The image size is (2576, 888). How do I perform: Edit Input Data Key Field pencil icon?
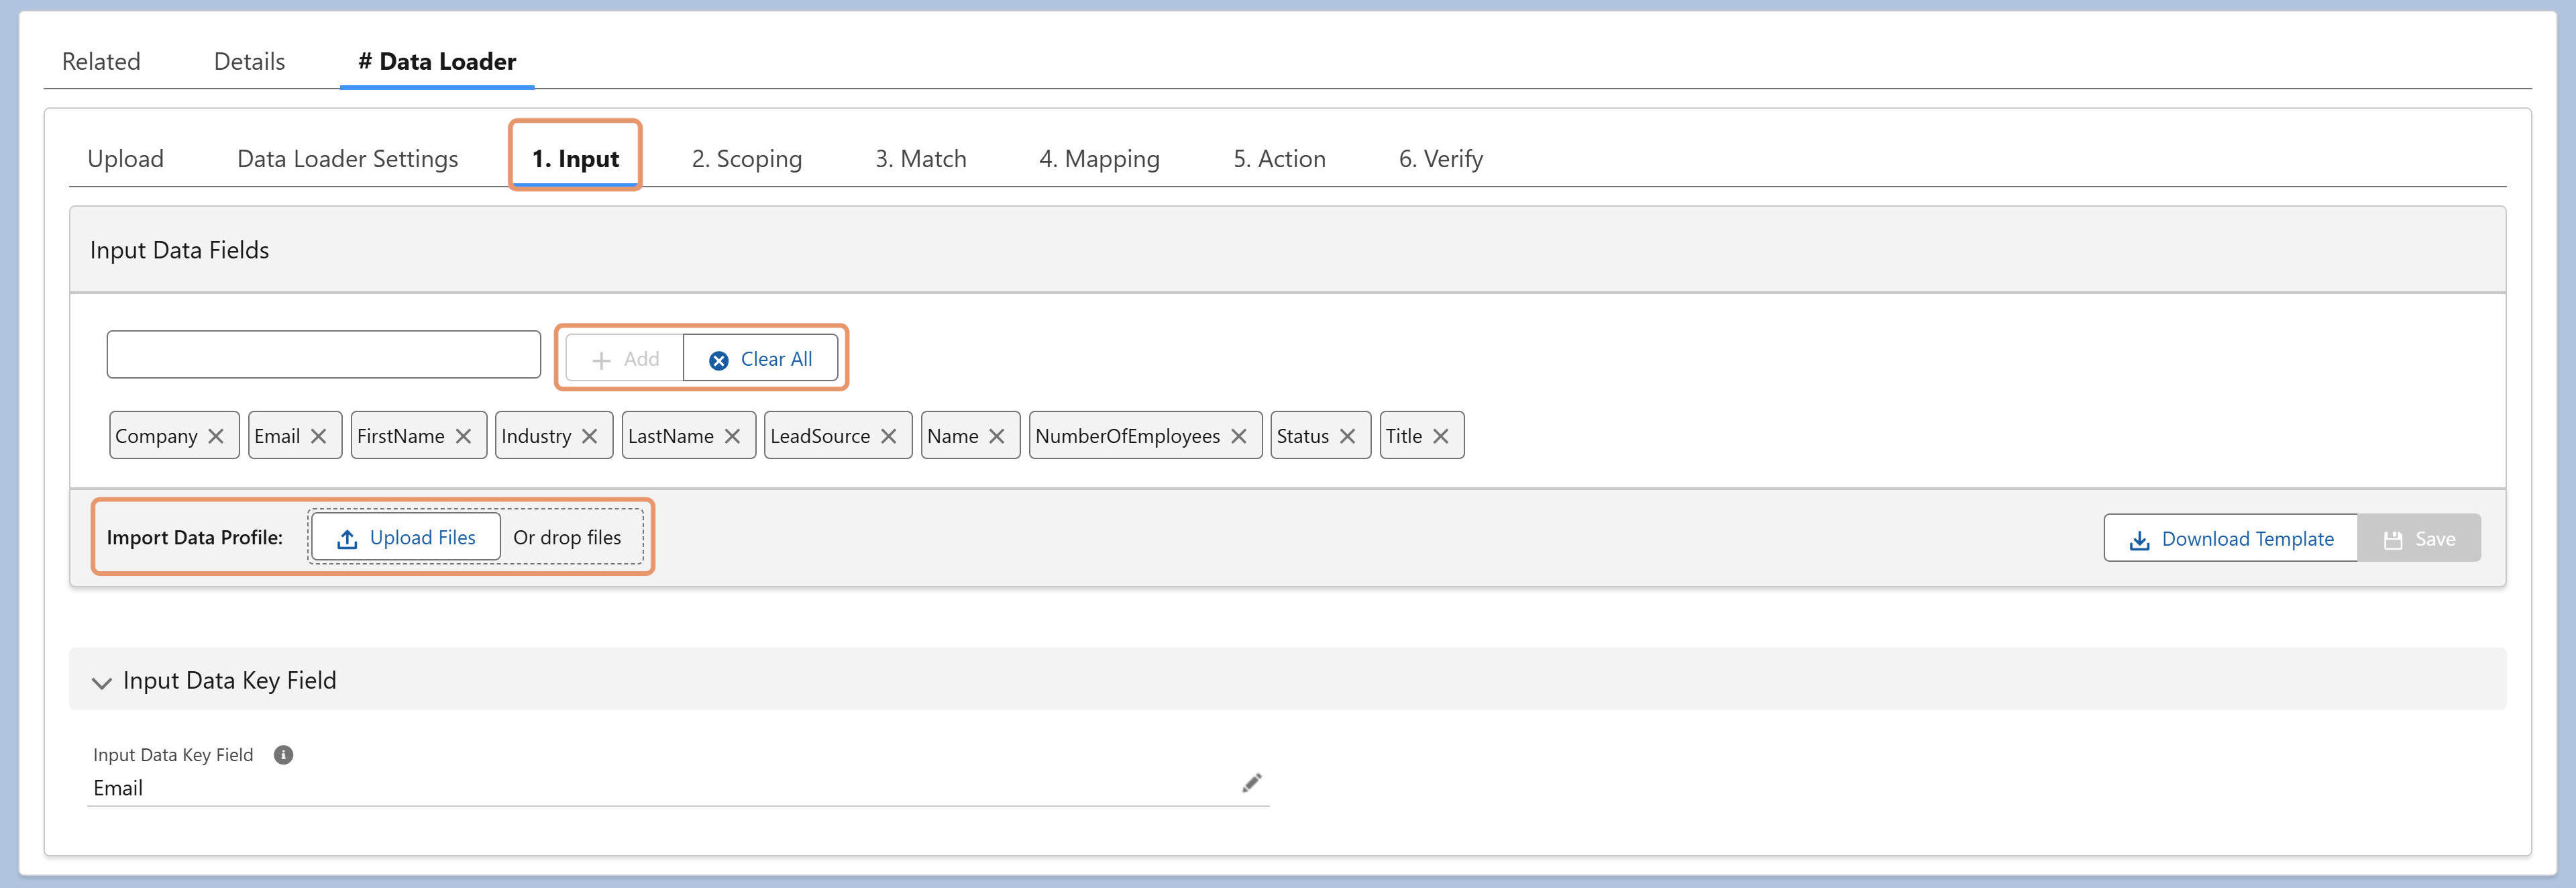click(1251, 783)
